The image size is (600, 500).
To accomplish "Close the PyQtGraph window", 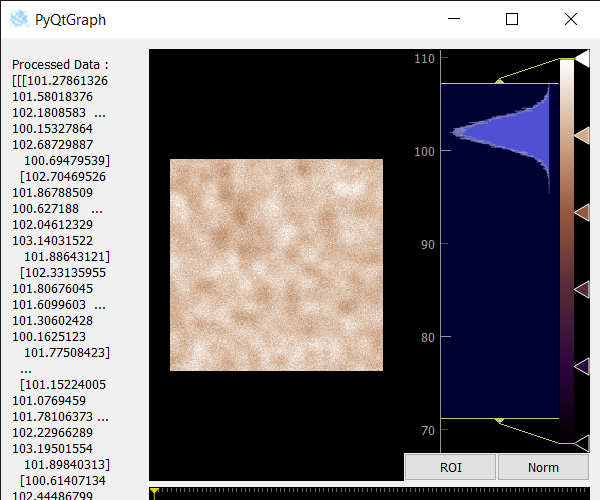I will pyautogui.click(x=570, y=19).
